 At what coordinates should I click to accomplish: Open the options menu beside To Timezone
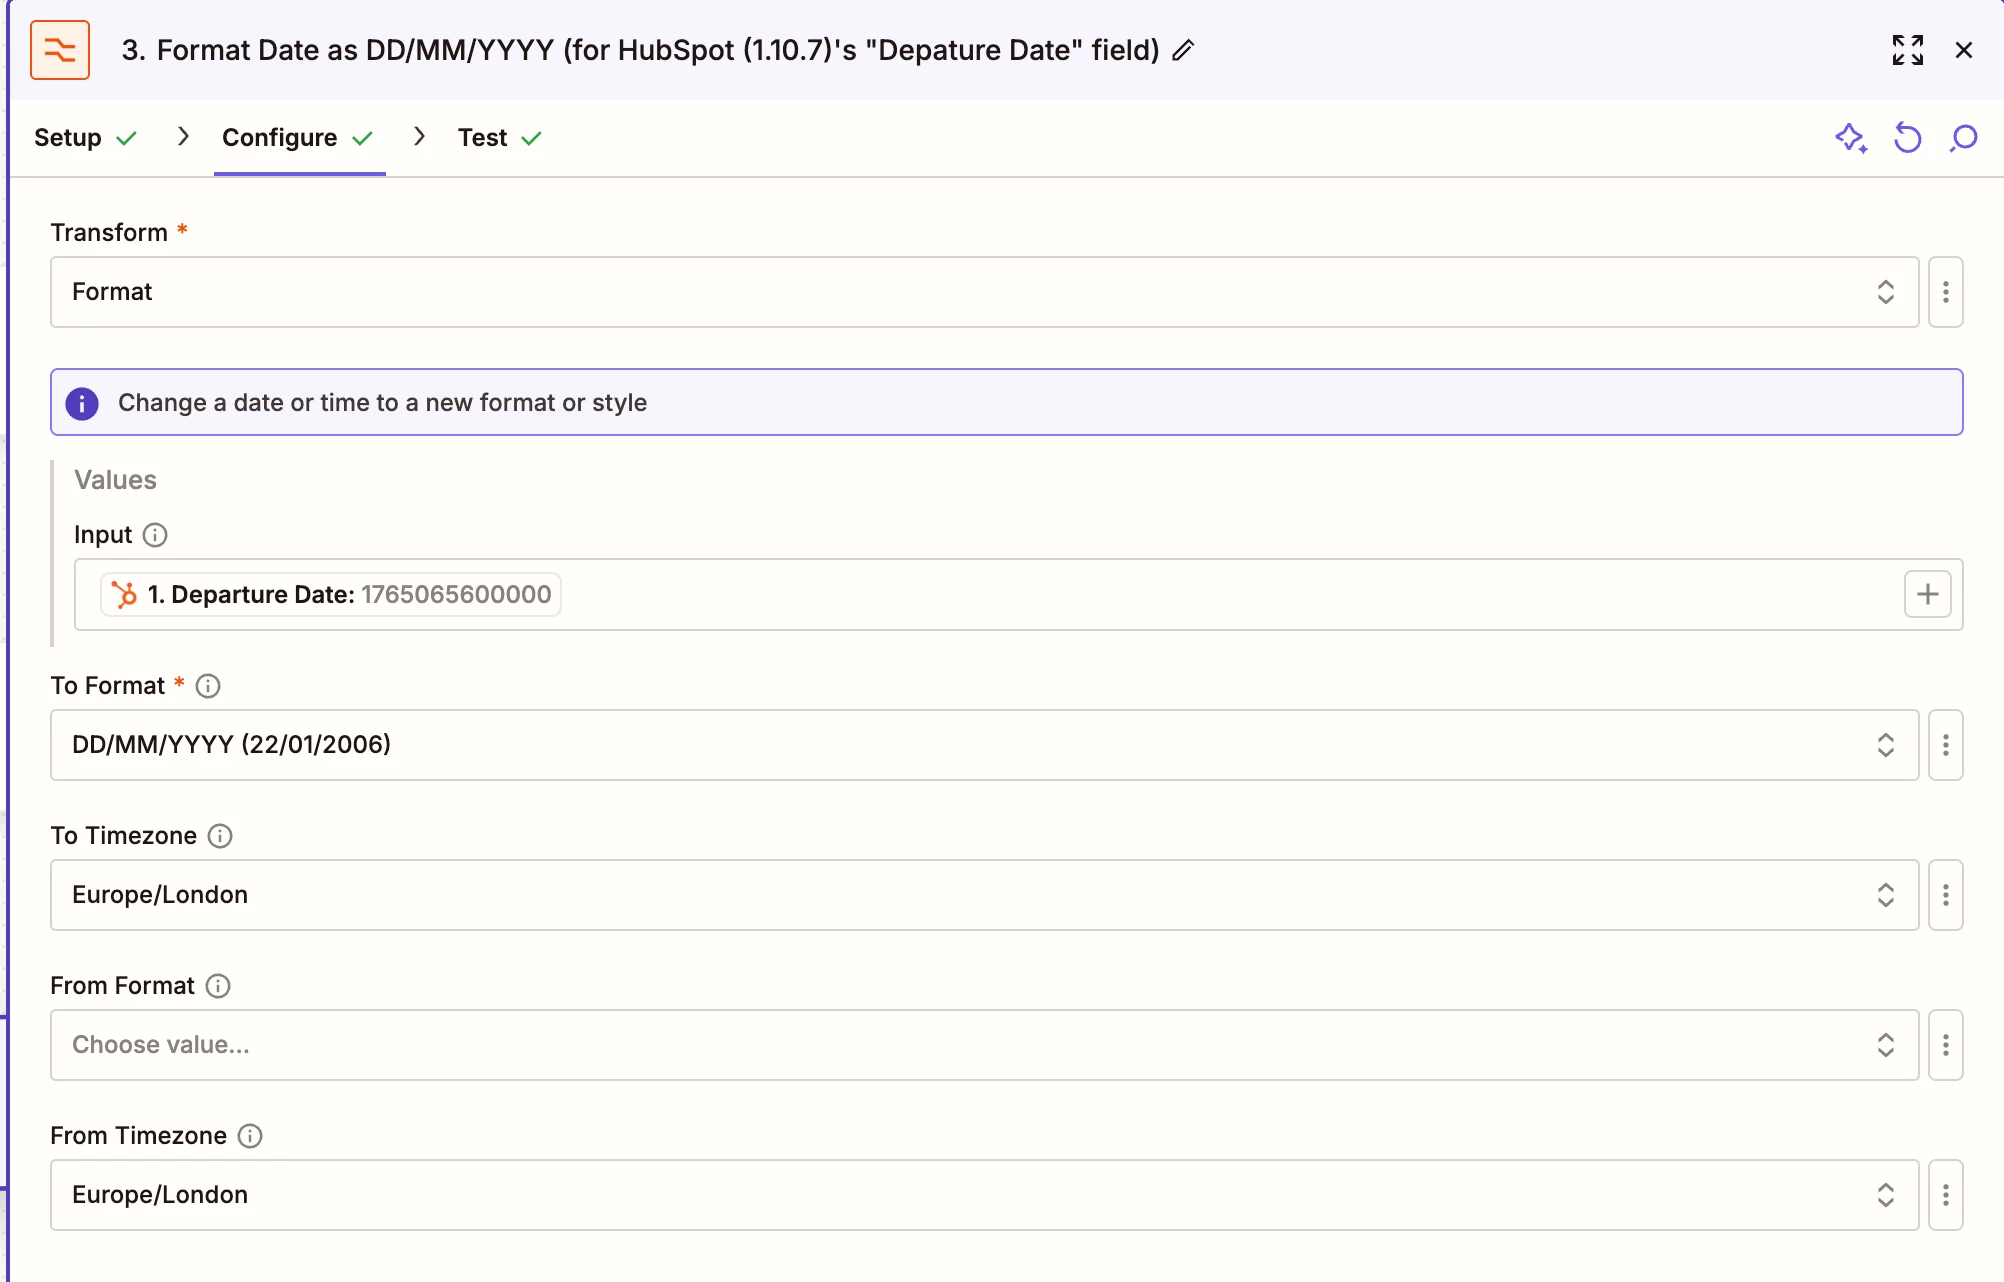1946,895
